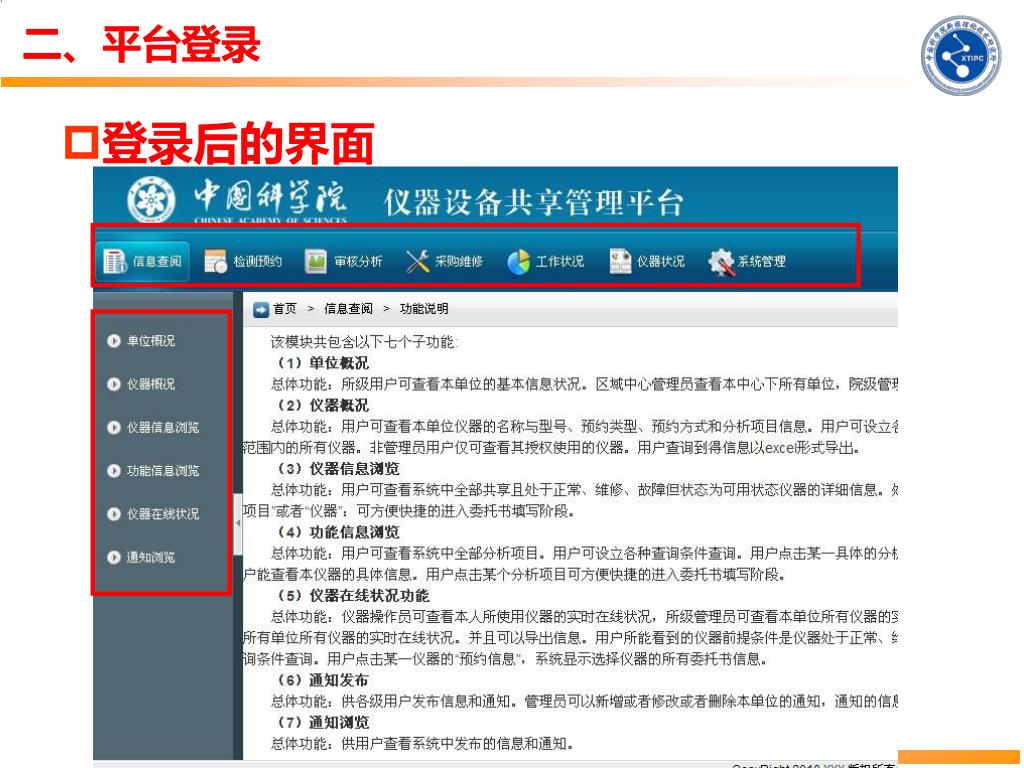The image size is (1024, 768).
Task: Click the 检测预约 calendar icon
Action: click(x=215, y=261)
